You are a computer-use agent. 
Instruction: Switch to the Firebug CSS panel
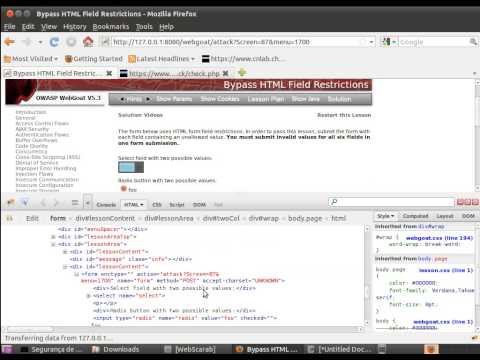click(x=157, y=205)
